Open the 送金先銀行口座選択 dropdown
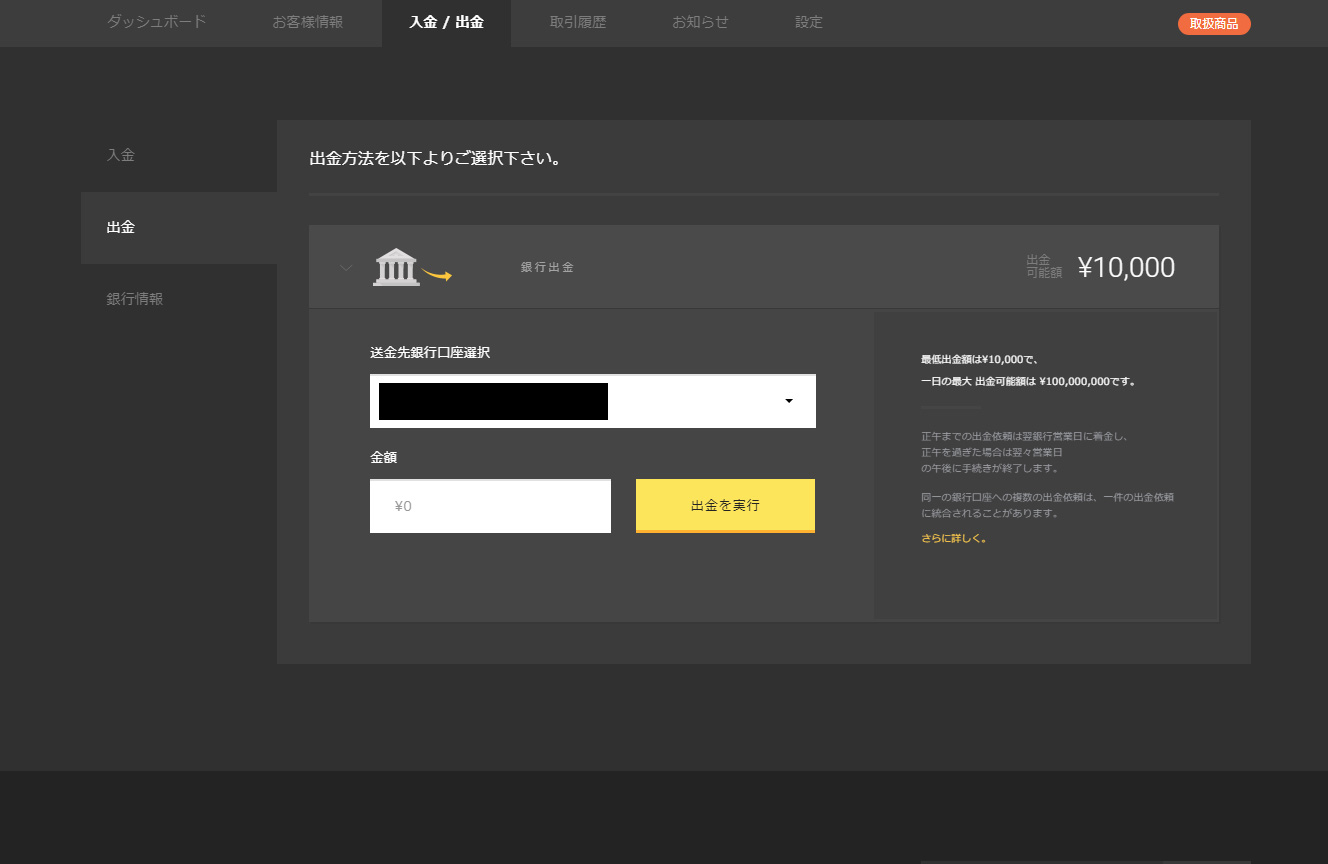The width and height of the screenshot is (1328, 864). [x=593, y=401]
